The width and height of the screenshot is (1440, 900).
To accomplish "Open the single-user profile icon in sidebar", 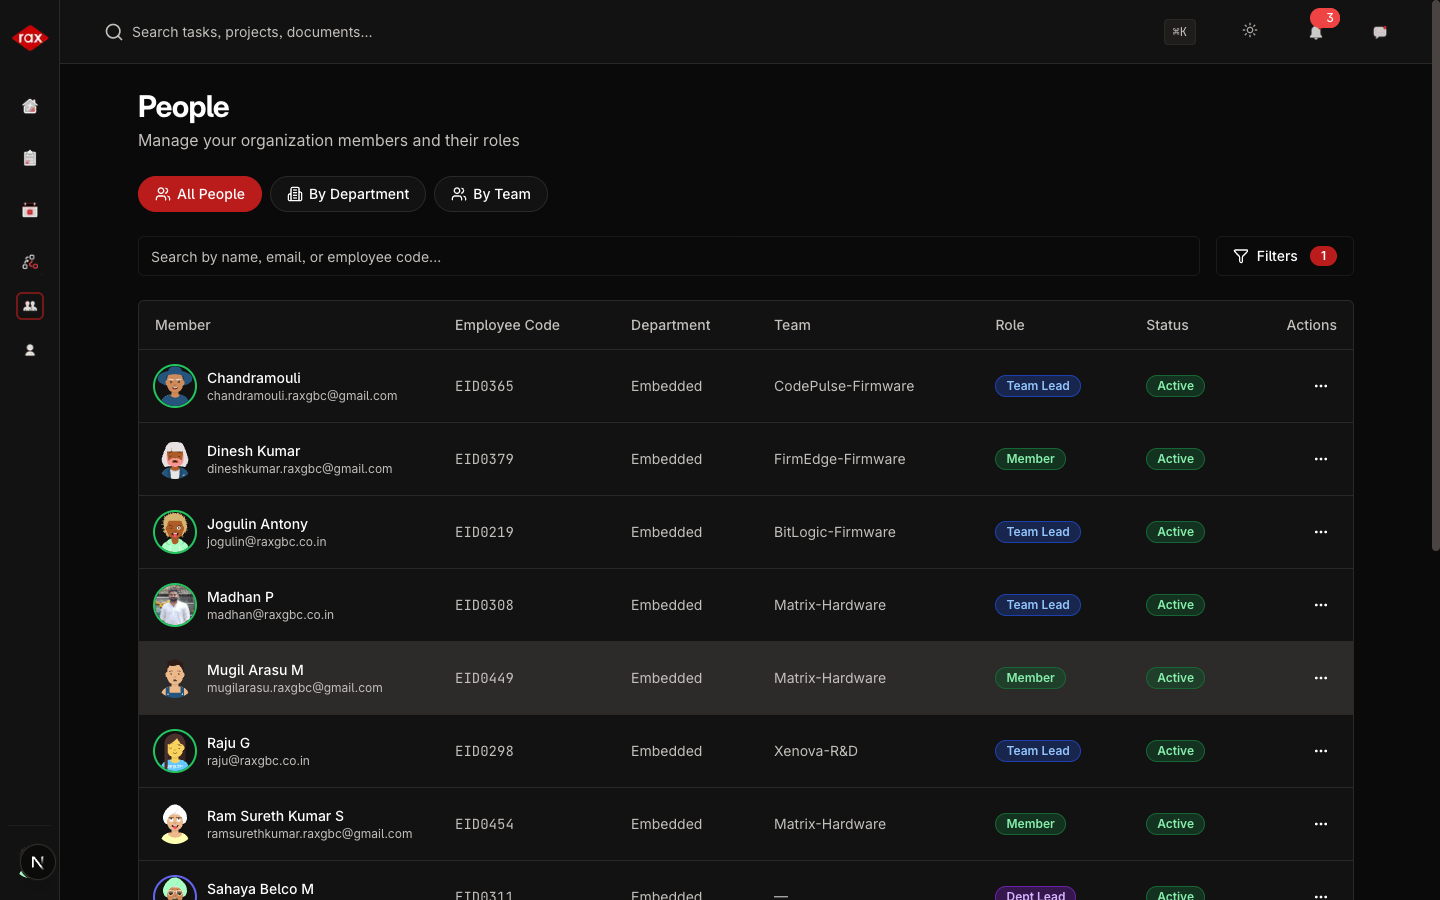I will pos(30,350).
